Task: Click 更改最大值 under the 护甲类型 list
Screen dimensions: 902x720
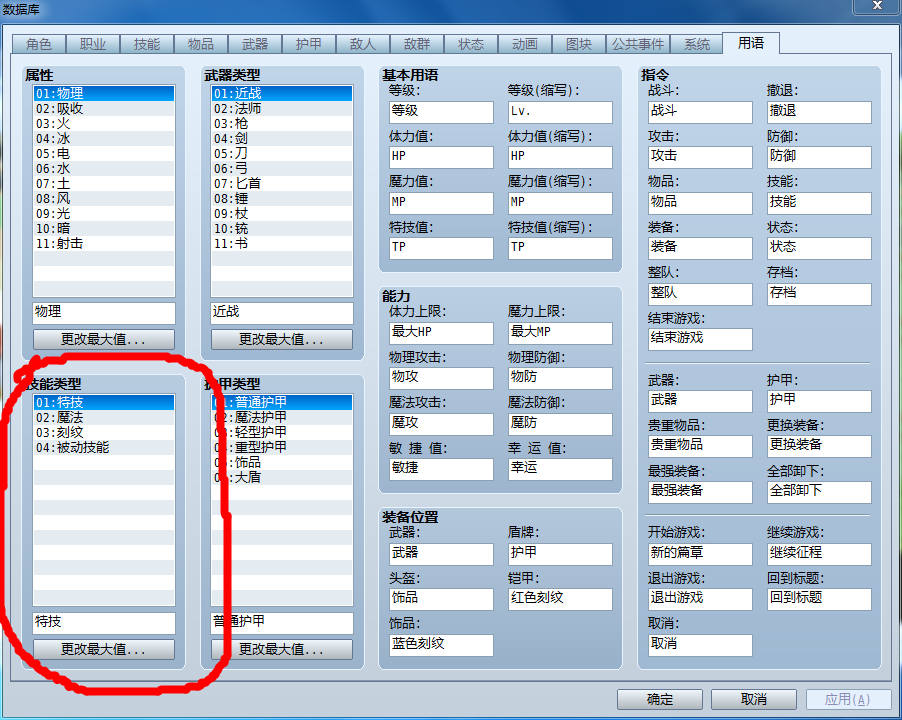Action: (x=282, y=649)
